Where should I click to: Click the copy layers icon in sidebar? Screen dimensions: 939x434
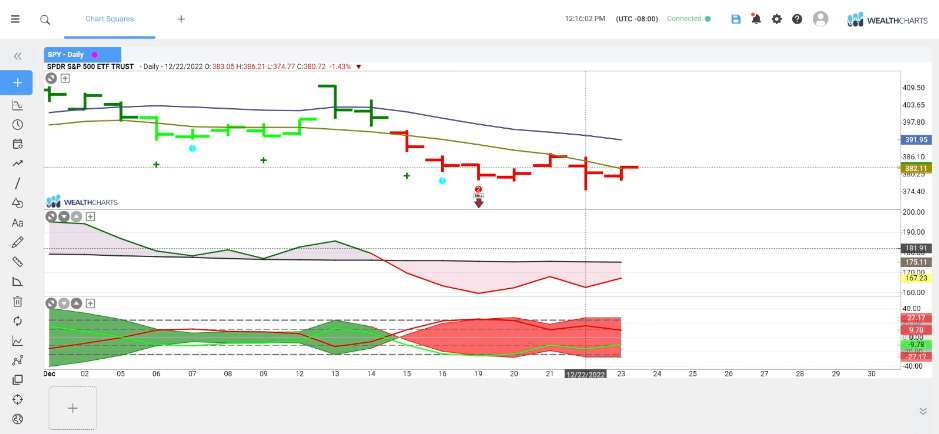(17, 380)
